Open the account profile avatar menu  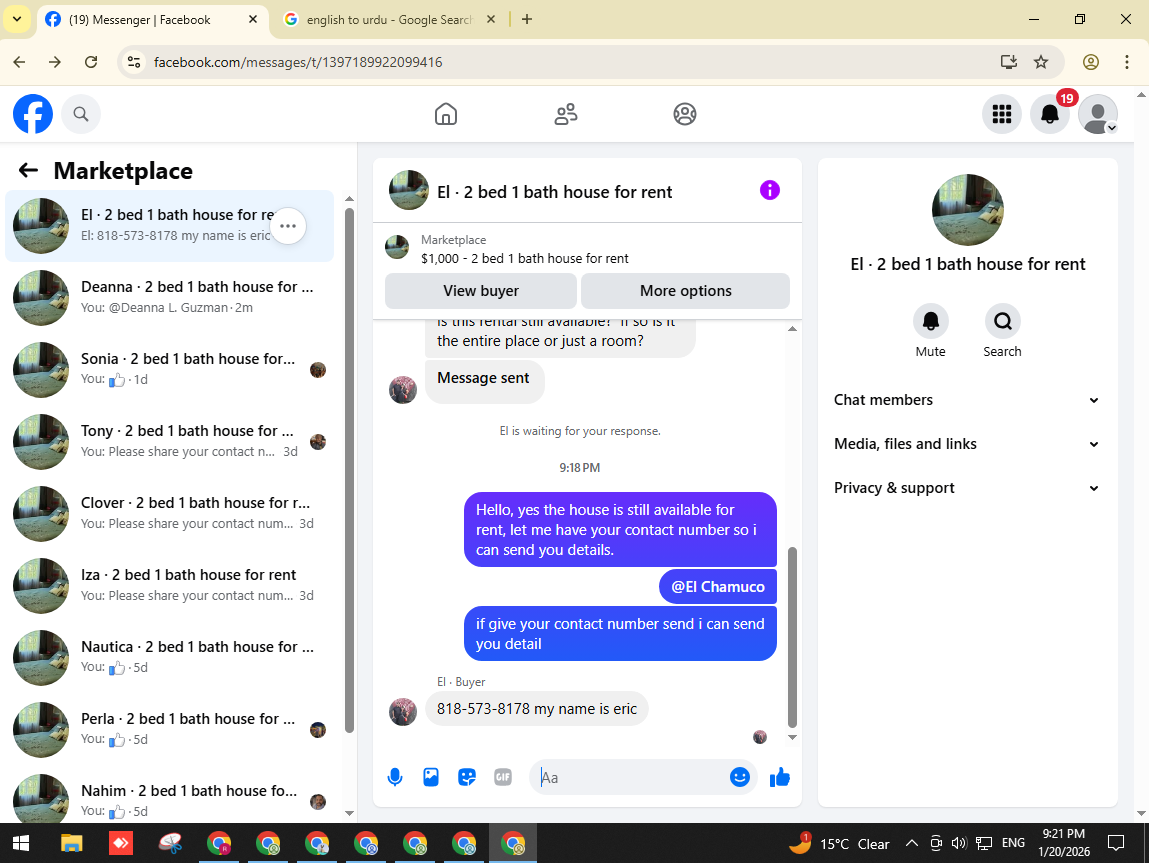(1098, 114)
